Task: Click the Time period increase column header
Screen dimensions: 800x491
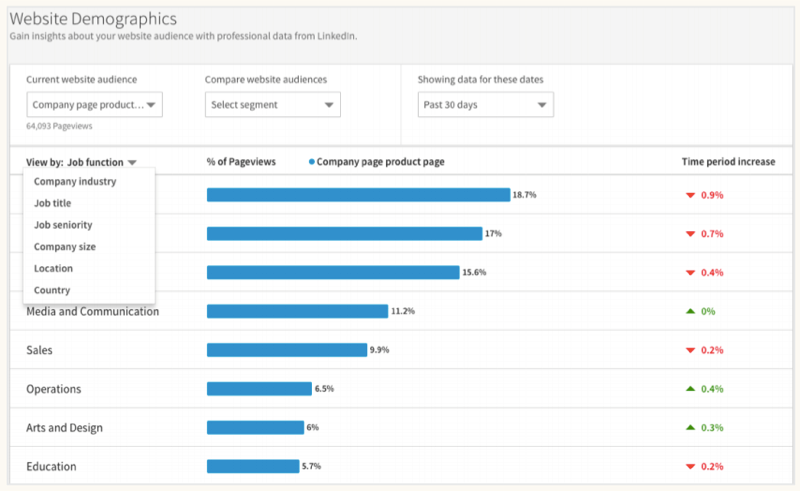Action: (x=728, y=162)
